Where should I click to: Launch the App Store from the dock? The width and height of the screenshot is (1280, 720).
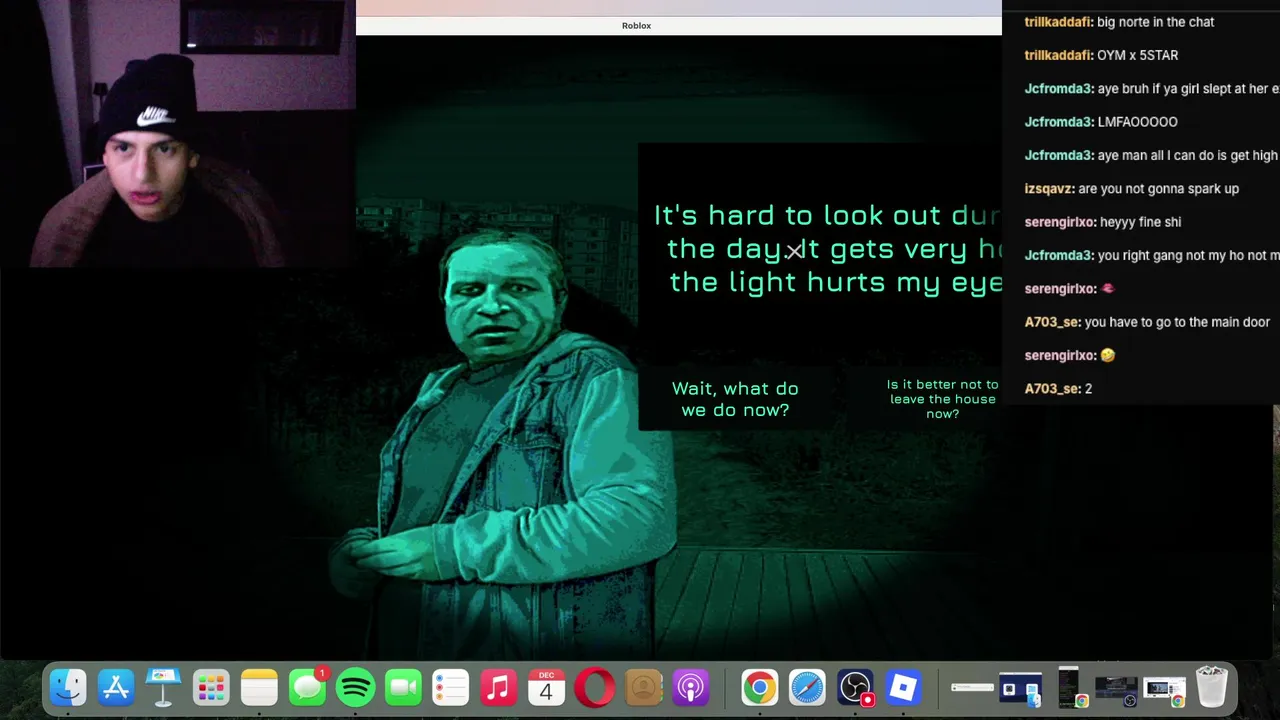(x=116, y=688)
